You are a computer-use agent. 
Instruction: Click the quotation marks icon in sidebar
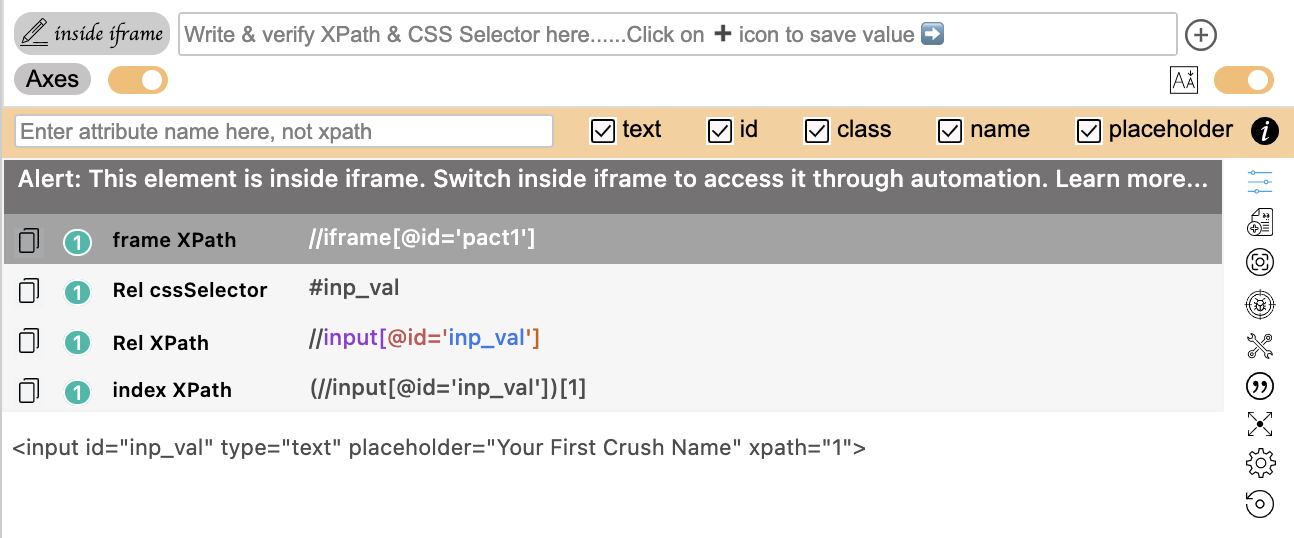click(1260, 386)
